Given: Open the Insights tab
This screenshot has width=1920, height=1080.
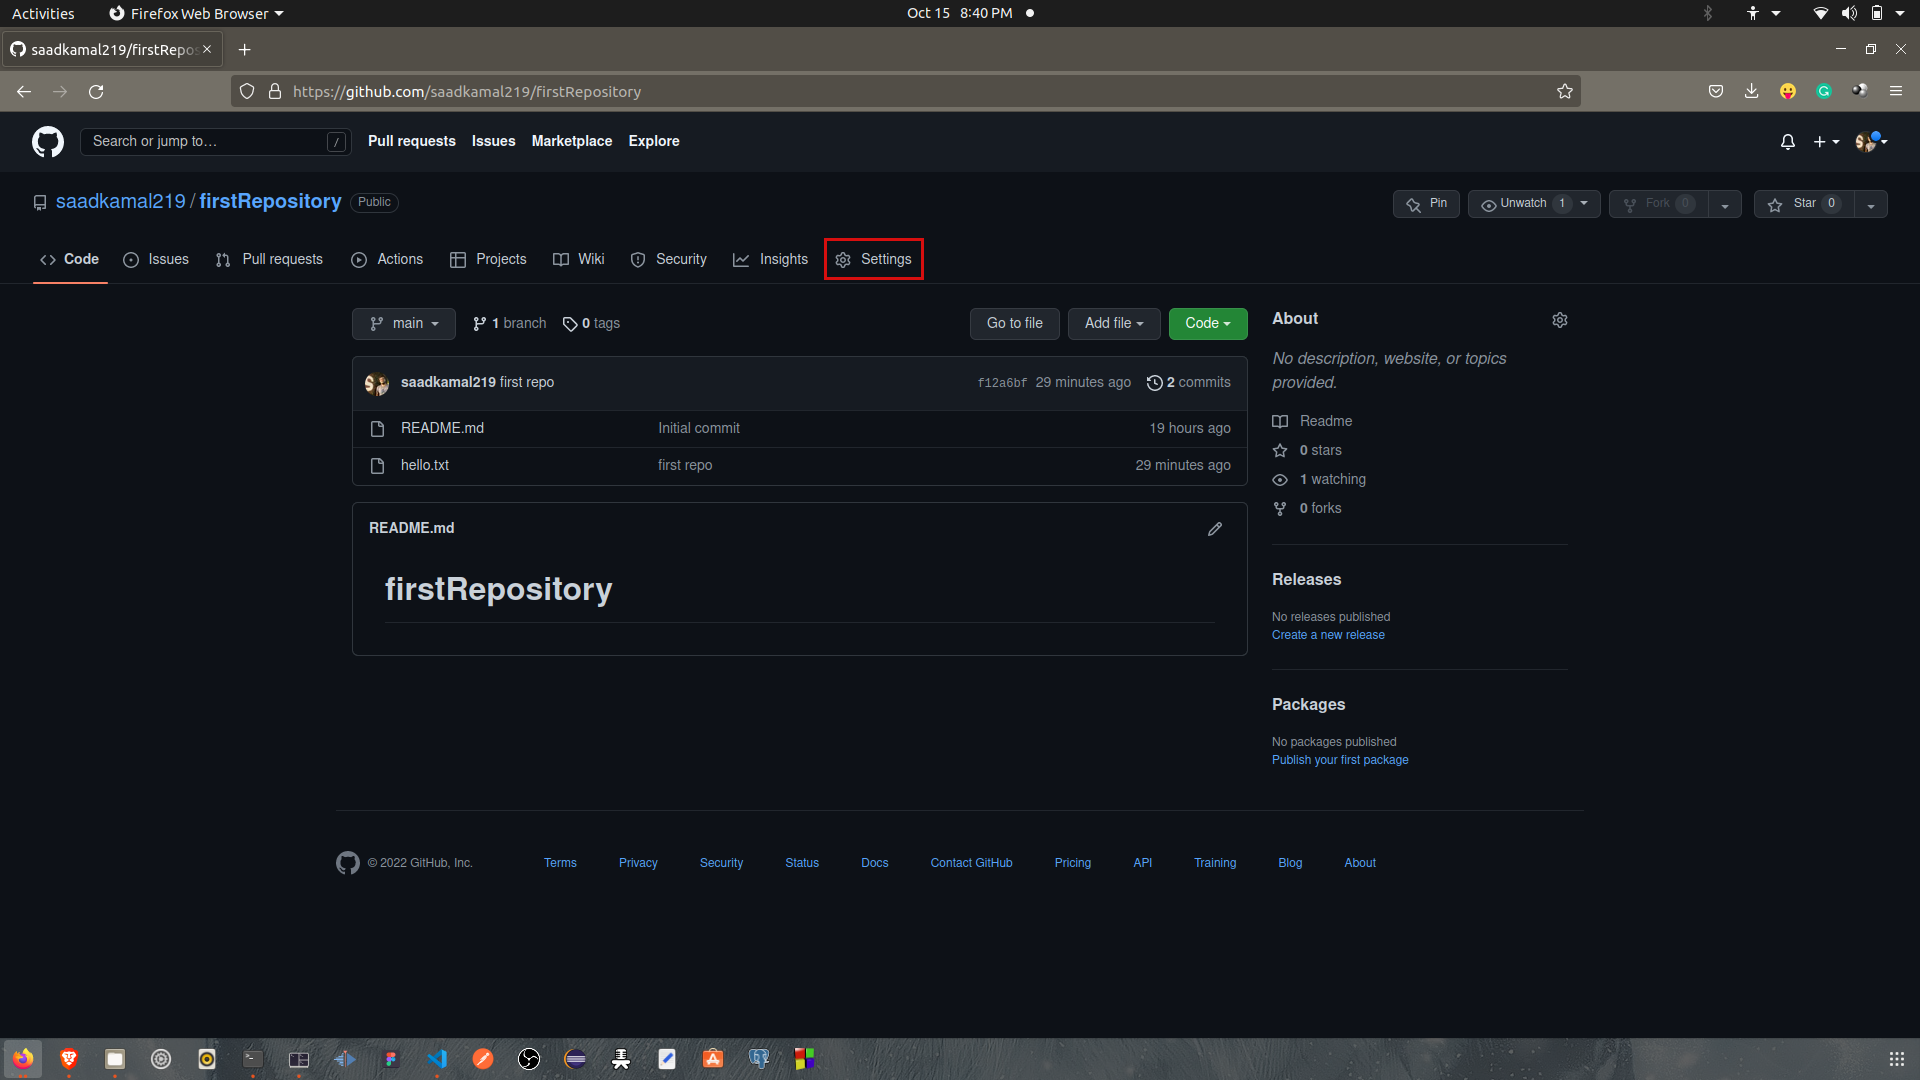Looking at the screenshot, I should point(770,260).
